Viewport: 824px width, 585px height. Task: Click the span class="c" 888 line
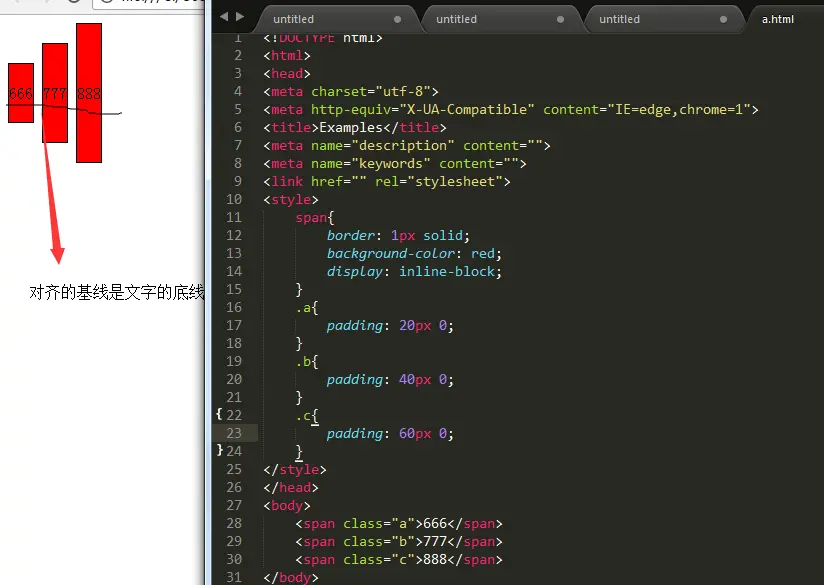tap(399, 559)
